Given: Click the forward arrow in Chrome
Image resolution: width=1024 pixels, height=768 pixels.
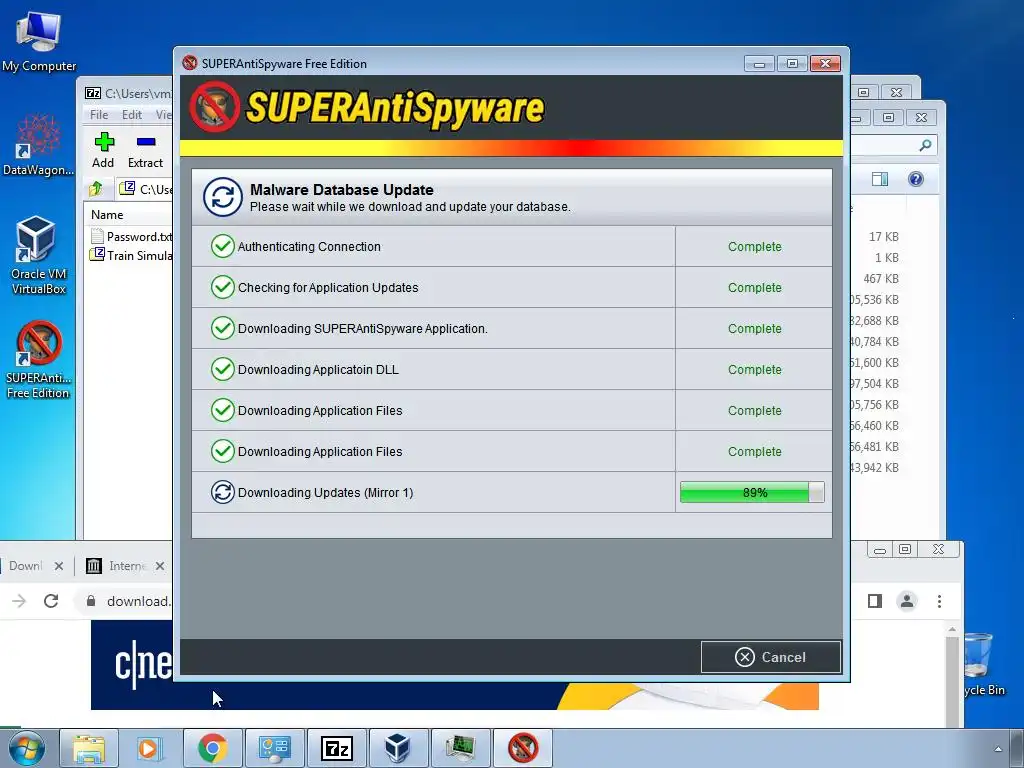Looking at the screenshot, I should pyautogui.click(x=19, y=601).
